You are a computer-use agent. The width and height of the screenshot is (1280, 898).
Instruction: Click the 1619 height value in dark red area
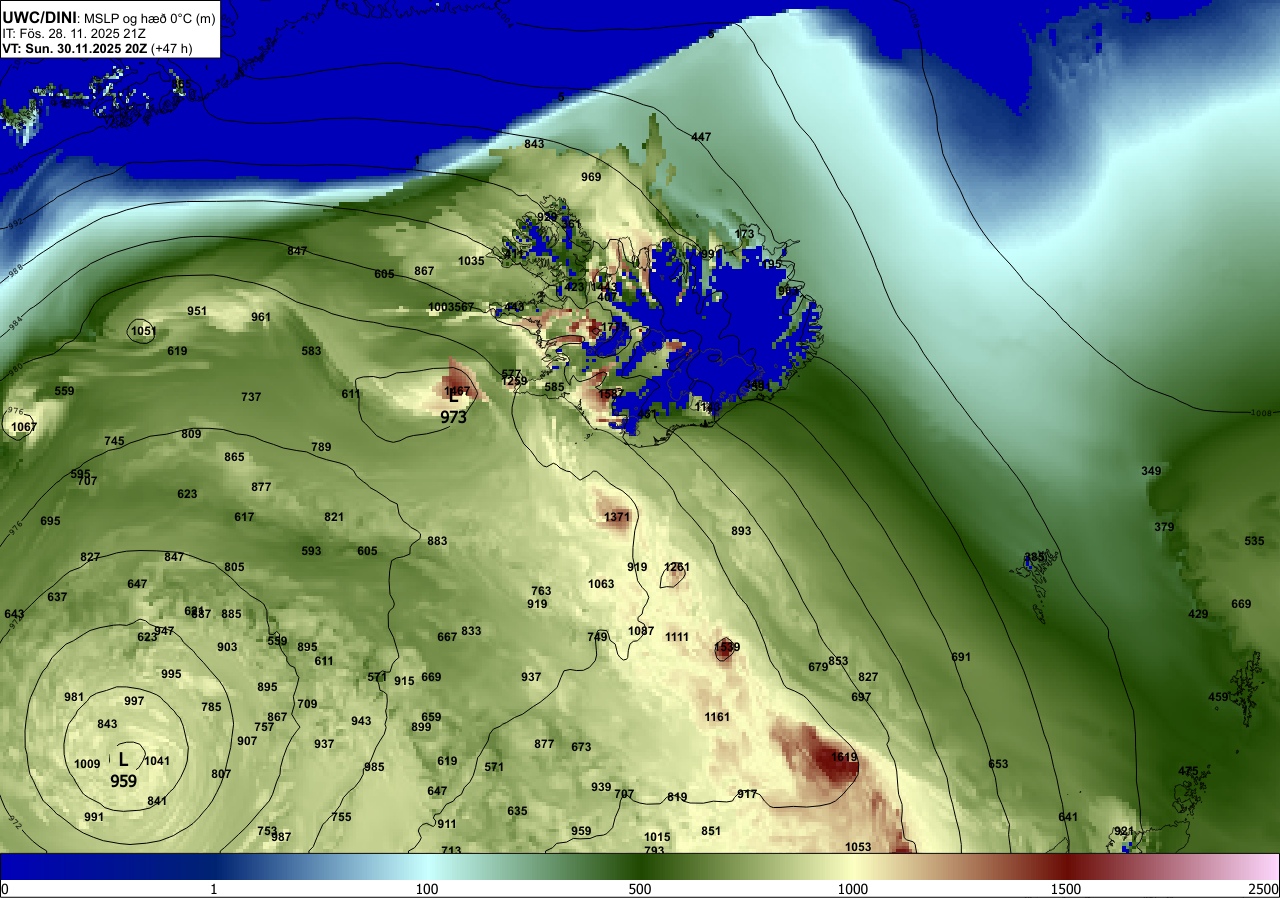(x=845, y=757)
